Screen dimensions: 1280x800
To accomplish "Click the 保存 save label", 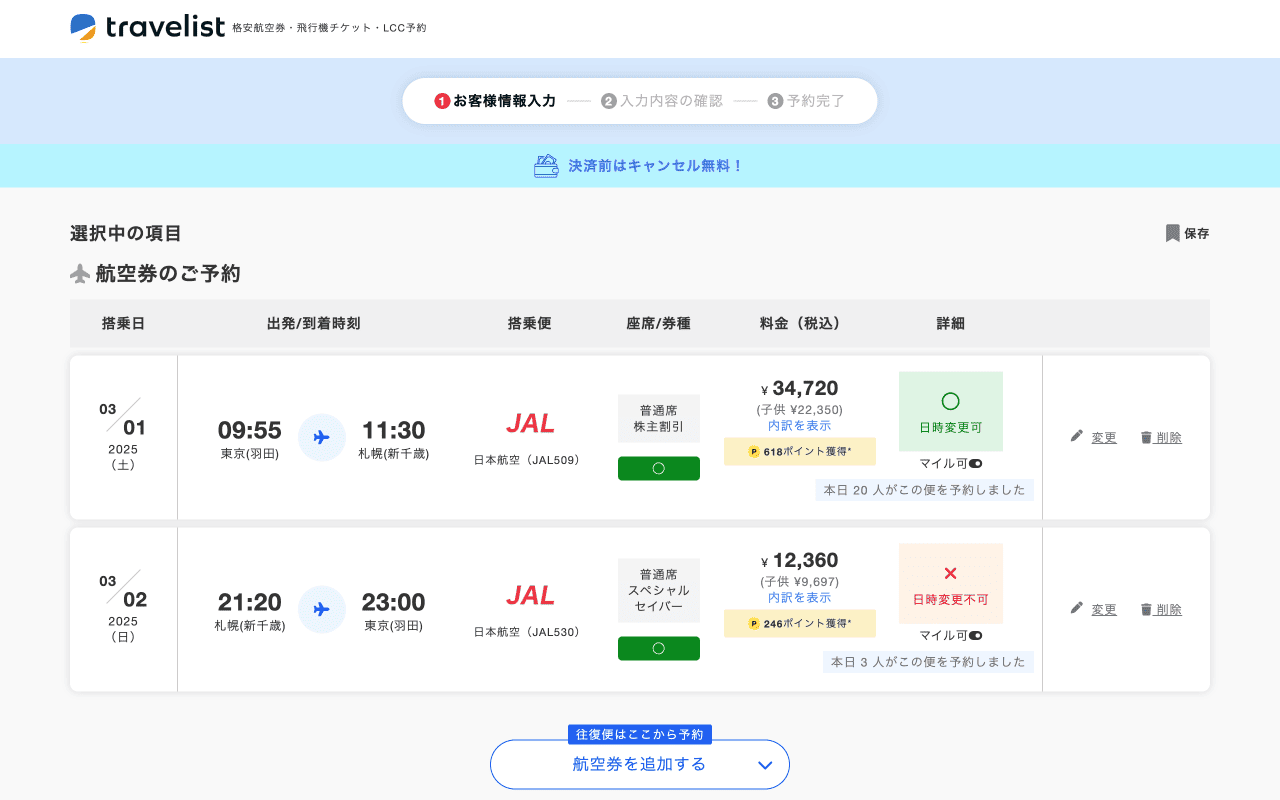I will pyautogui.click(x=1197, y=233).
